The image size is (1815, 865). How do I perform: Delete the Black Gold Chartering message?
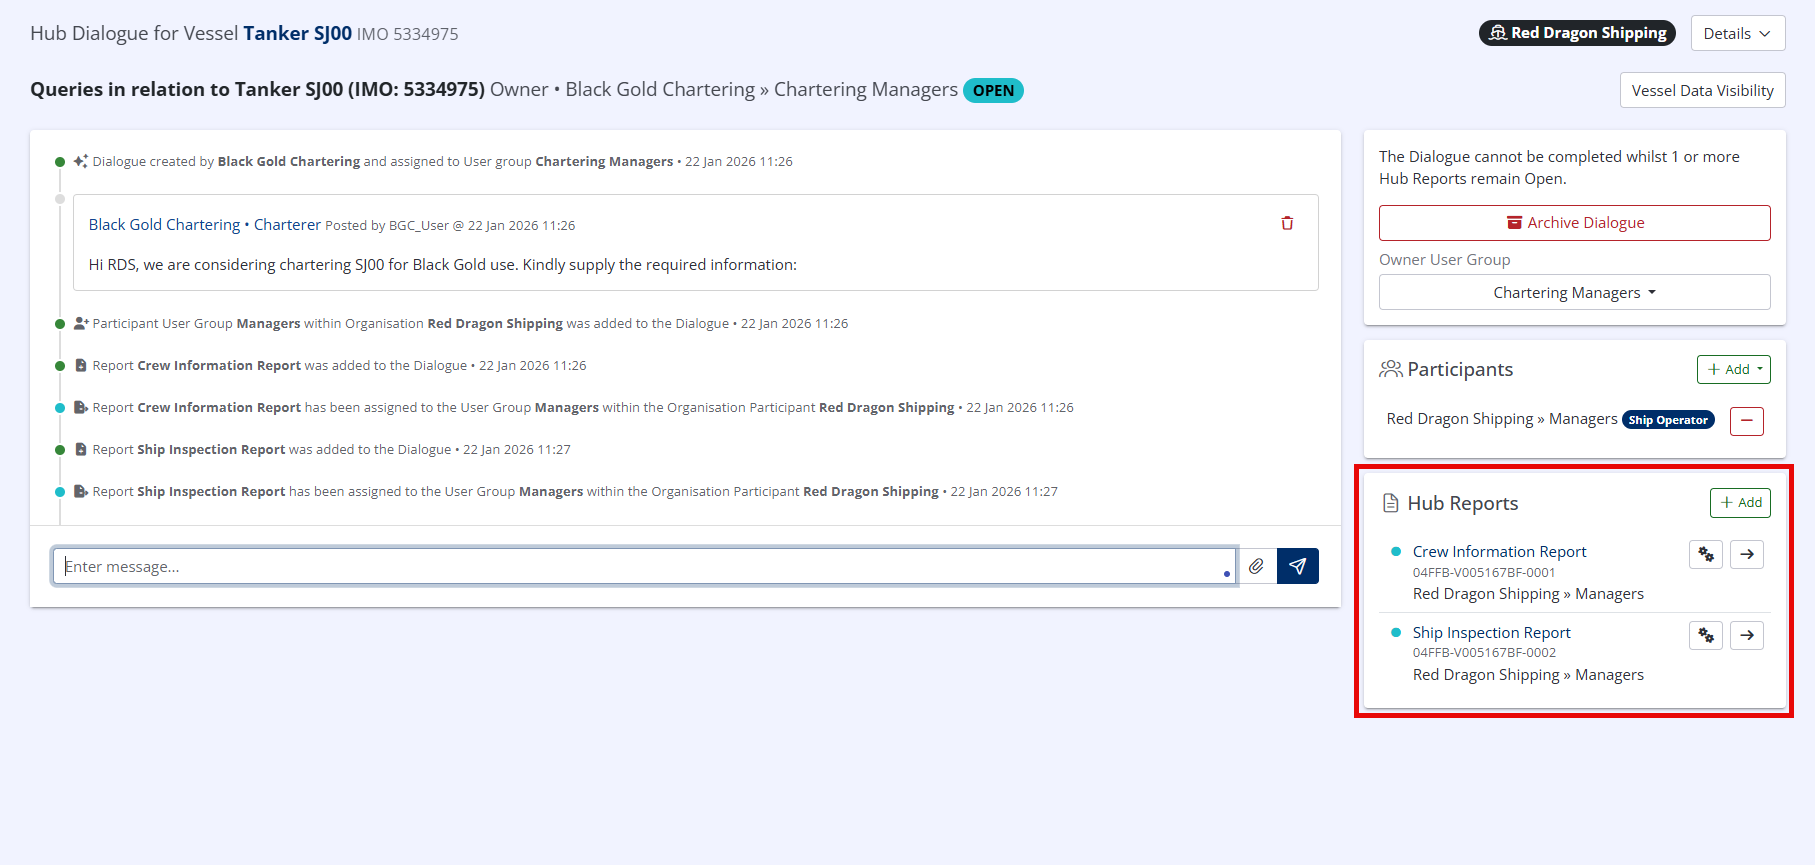point(1287,223)
